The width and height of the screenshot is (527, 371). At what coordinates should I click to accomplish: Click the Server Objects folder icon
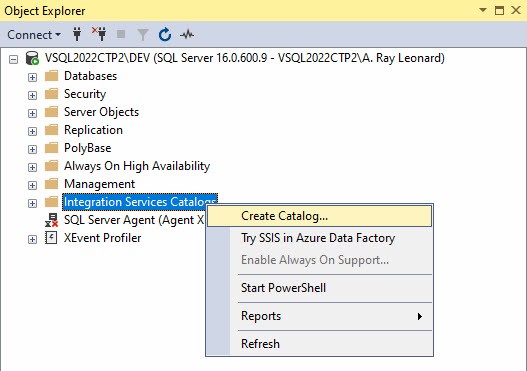click(x=51, y=112)
